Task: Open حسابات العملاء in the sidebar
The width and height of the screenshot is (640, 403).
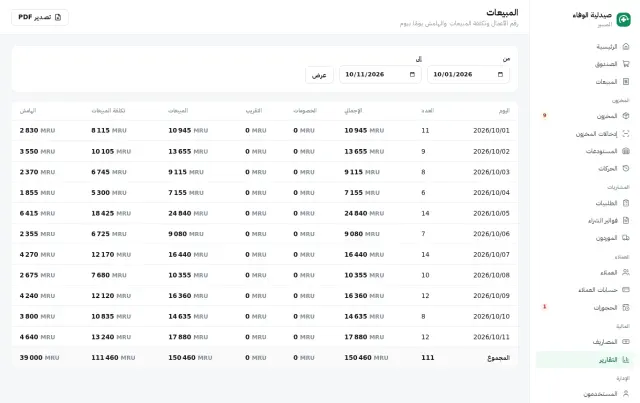Action: pyautogui.click(x=584, y=290)
